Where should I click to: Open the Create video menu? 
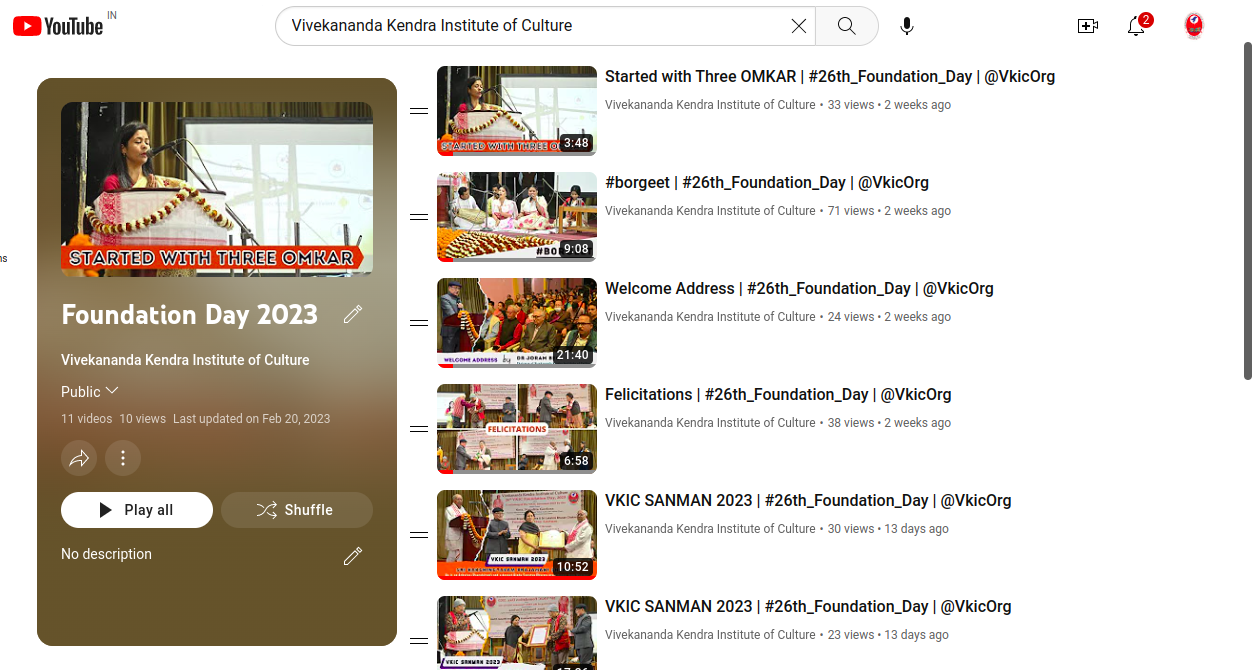(1088, 26)
